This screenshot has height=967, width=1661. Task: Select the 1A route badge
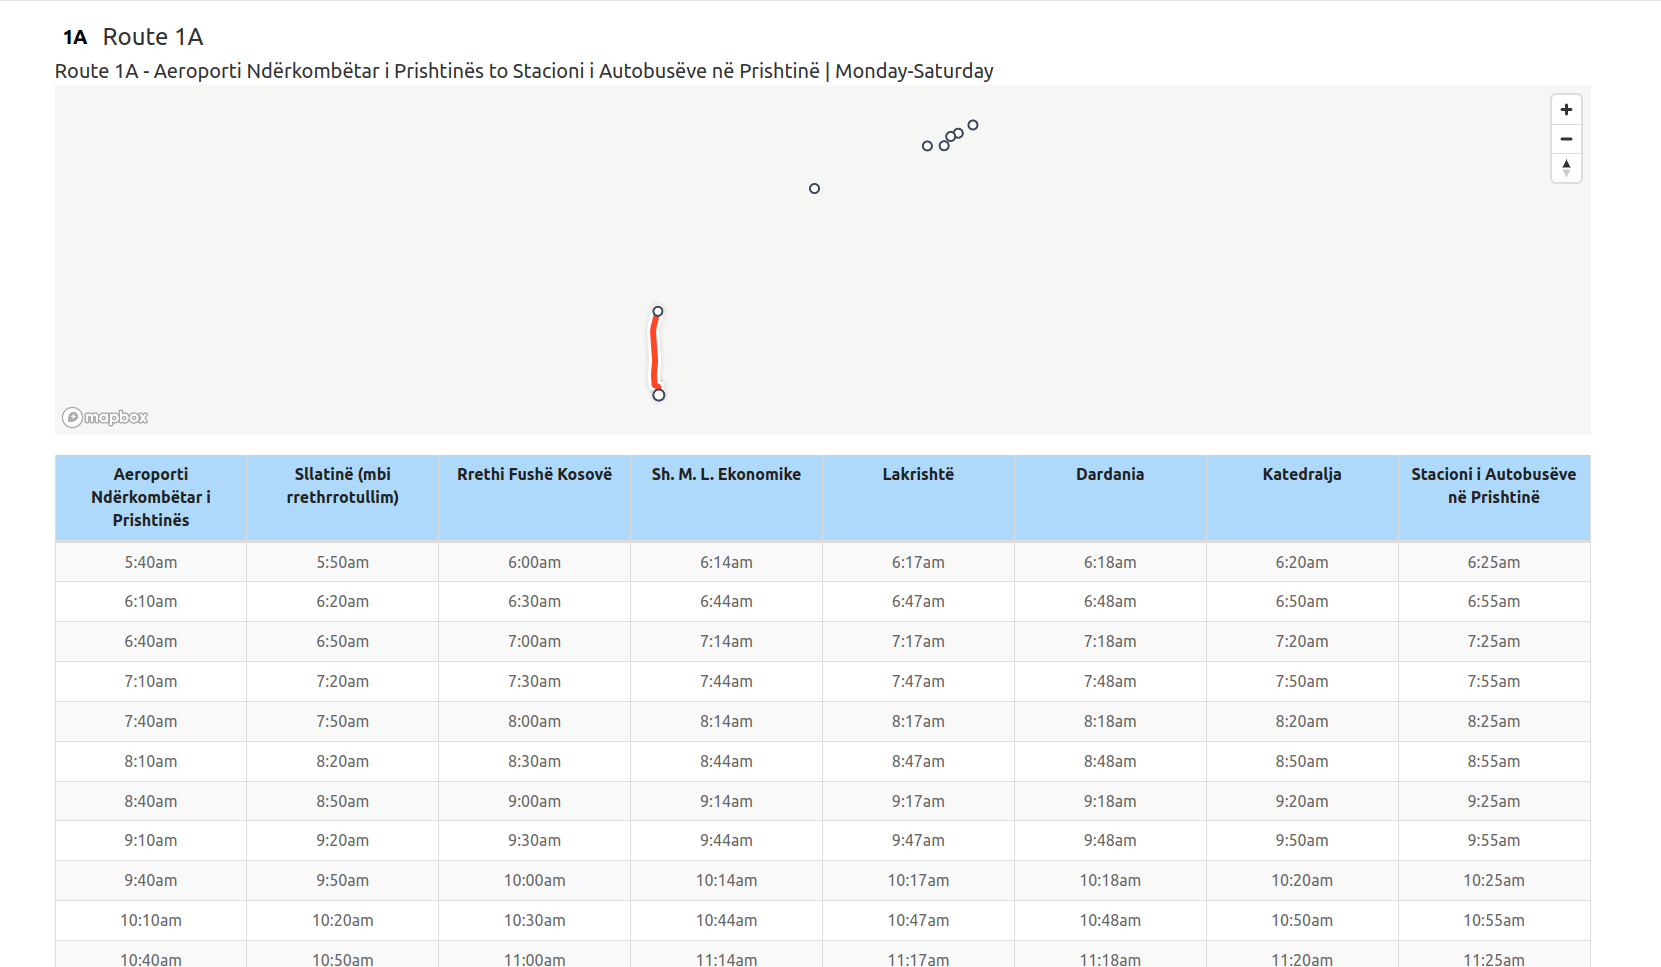[x=75, y=38]
